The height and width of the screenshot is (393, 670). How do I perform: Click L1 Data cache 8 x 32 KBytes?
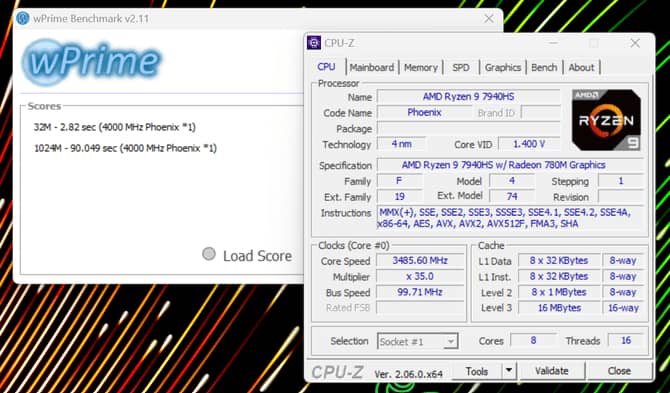(559, 261)
